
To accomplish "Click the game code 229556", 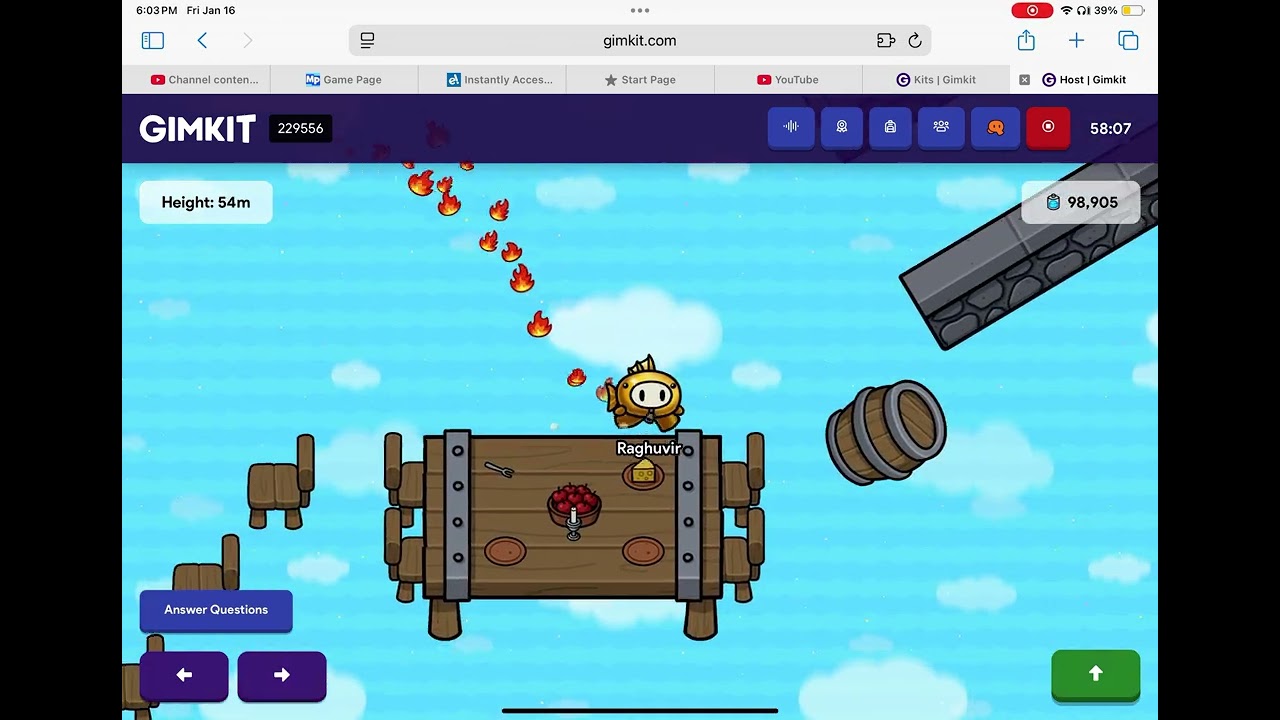I will [300, 129].
